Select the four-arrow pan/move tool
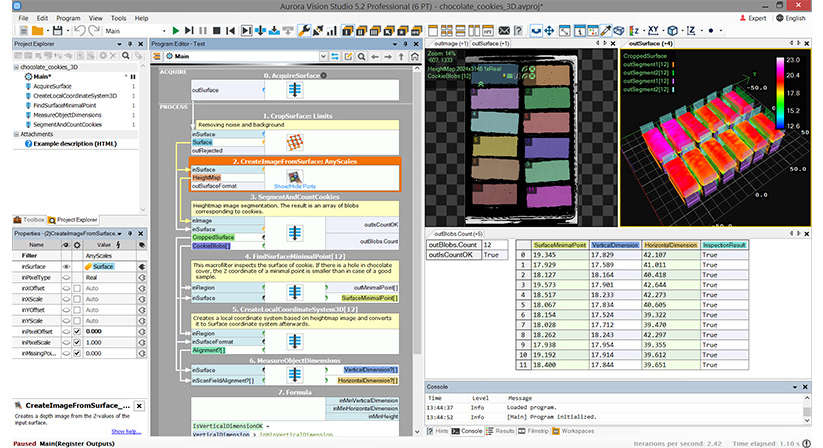 549,31
